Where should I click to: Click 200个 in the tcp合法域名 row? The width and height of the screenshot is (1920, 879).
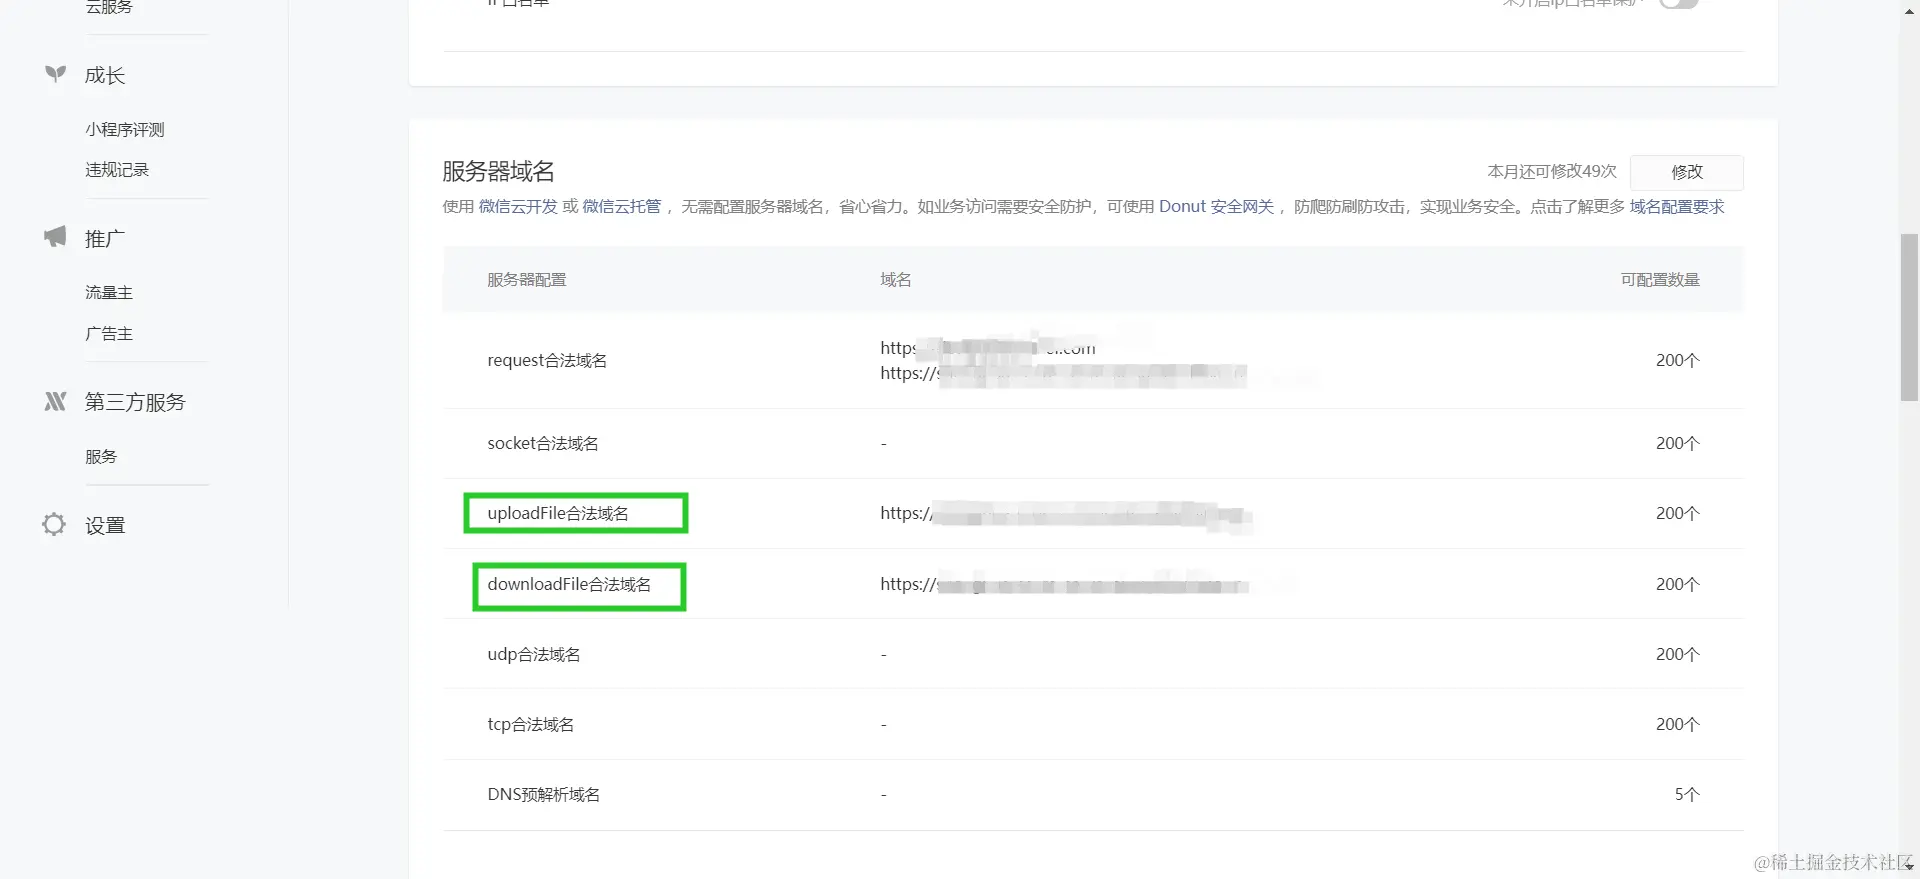pyautogui.click(x=1678, y=724)
